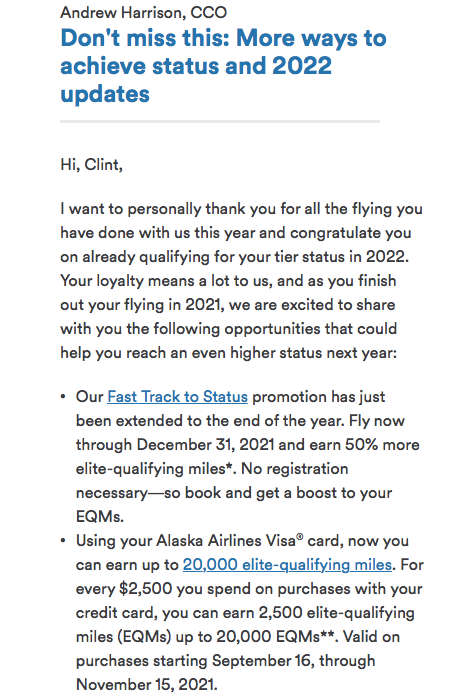Click the "EQMs." word ending first bullet
This screenshot has width=470, height=699.
(x=100, y=517)
